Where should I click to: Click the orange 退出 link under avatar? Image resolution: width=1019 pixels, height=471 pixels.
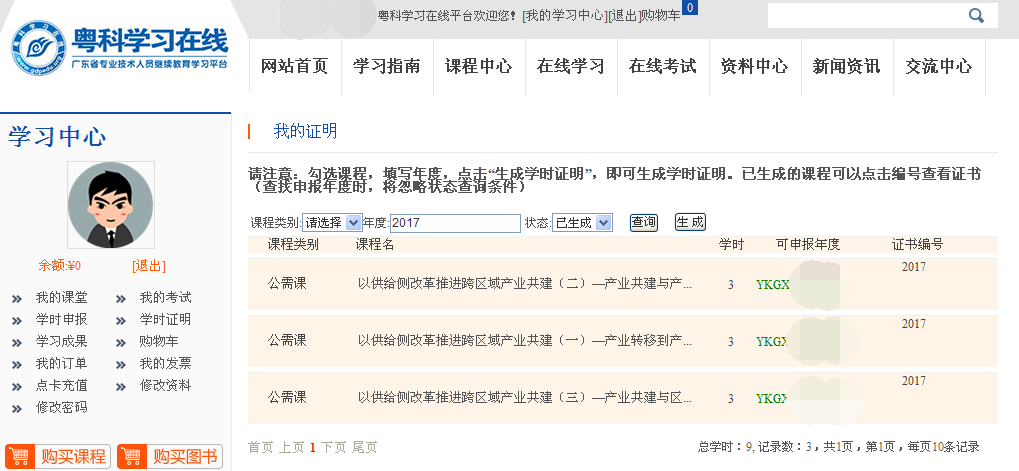(x=148, y=266)
